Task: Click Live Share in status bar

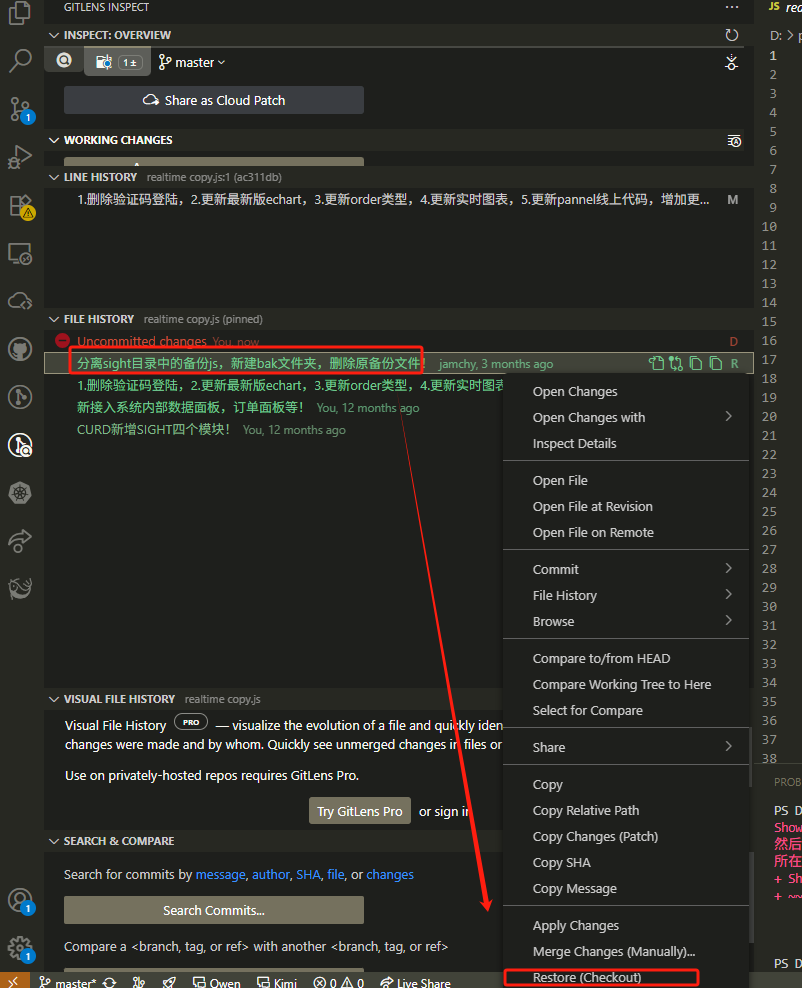Action: point(416,982)
